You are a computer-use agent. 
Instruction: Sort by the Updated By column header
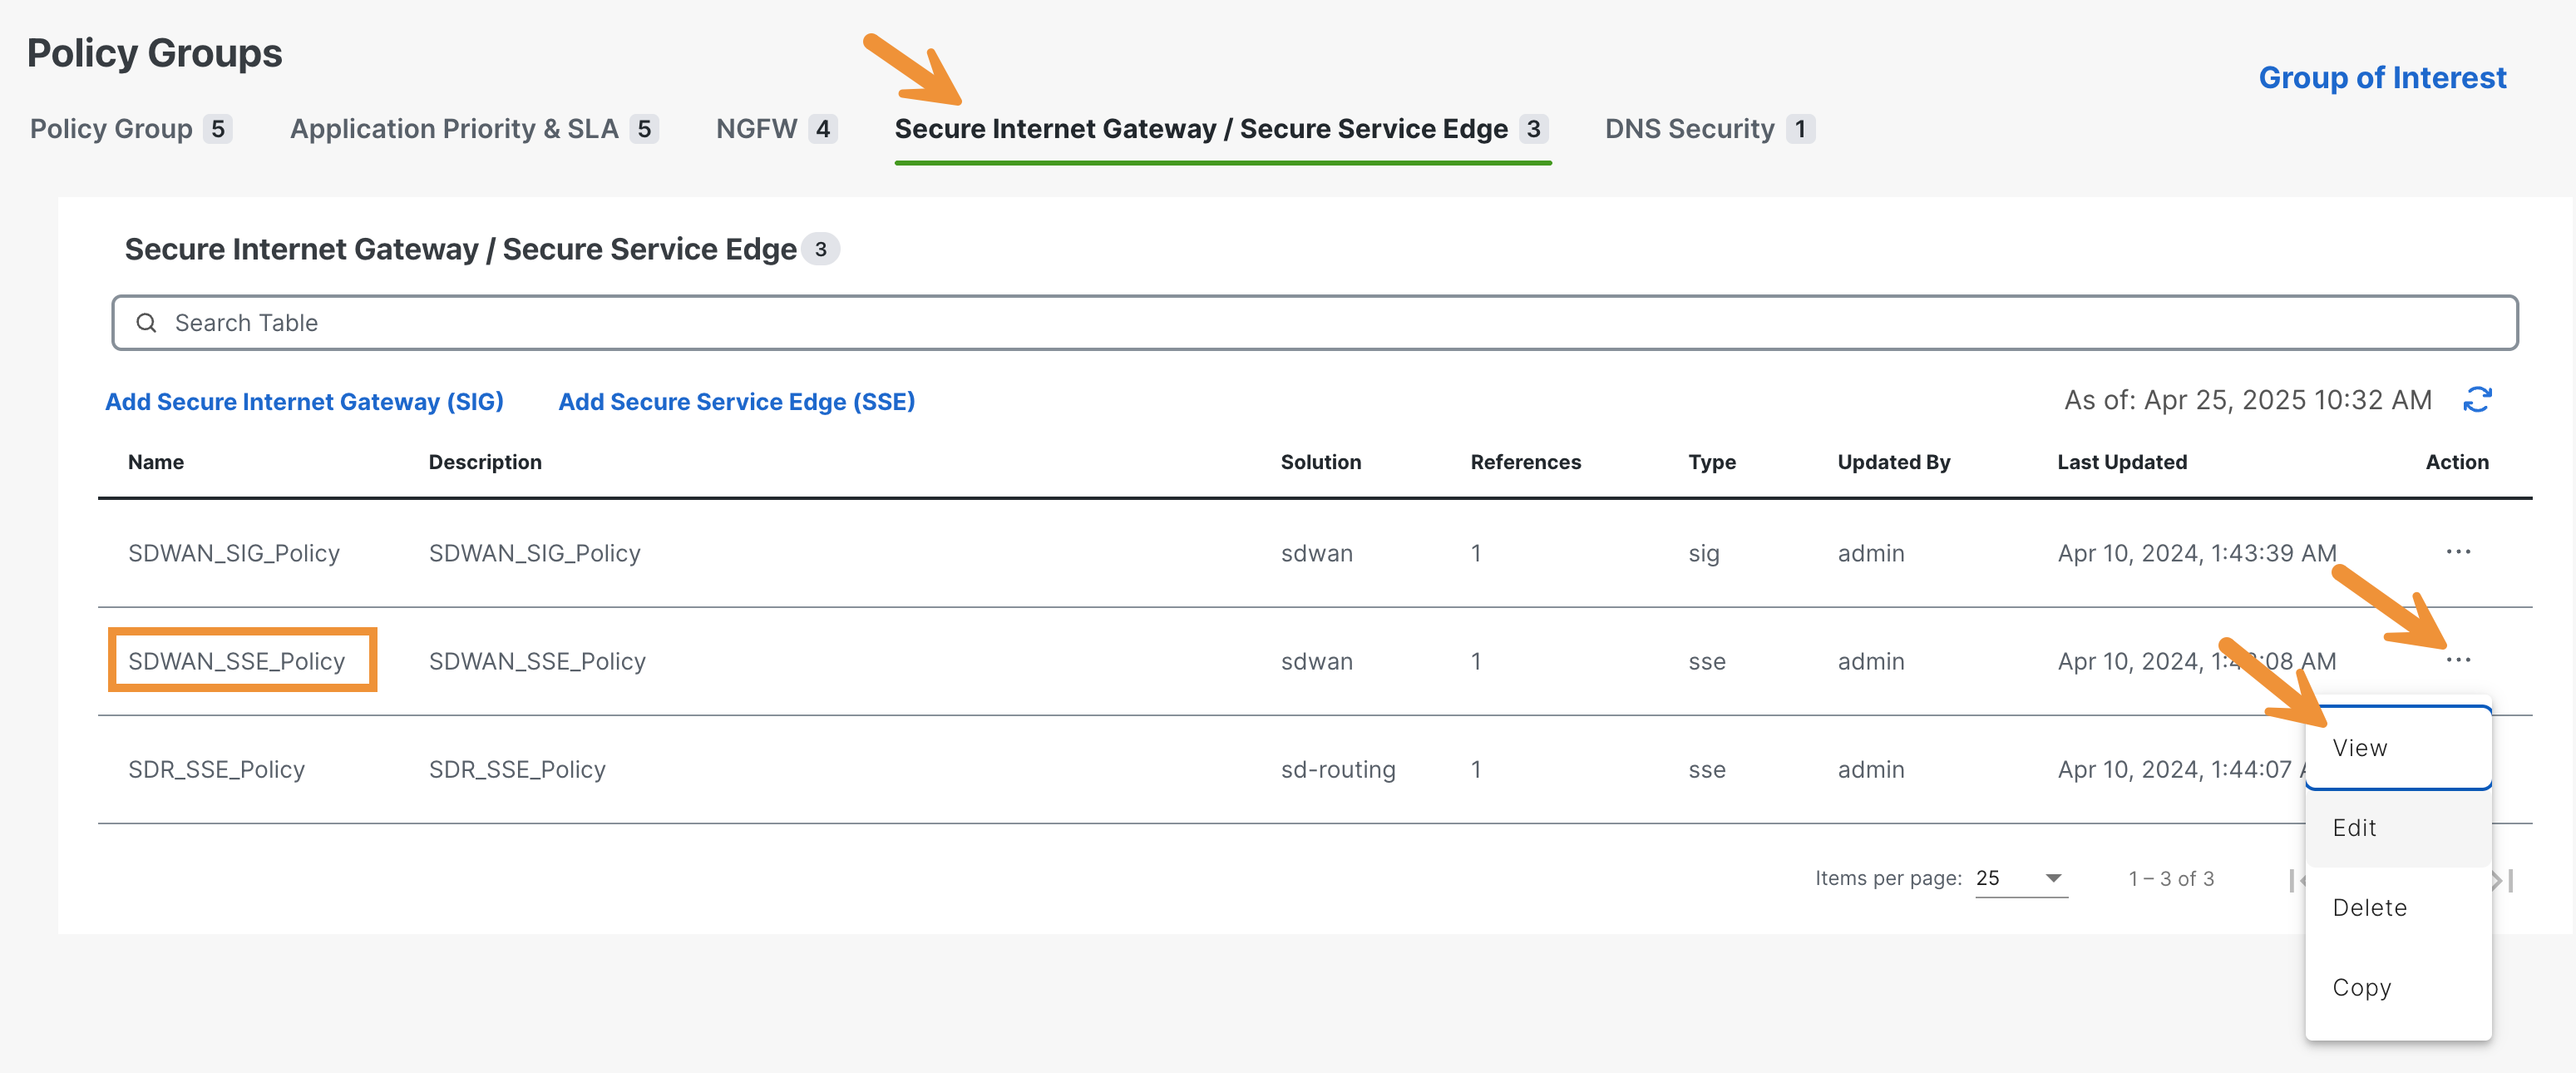(1893, 462)
